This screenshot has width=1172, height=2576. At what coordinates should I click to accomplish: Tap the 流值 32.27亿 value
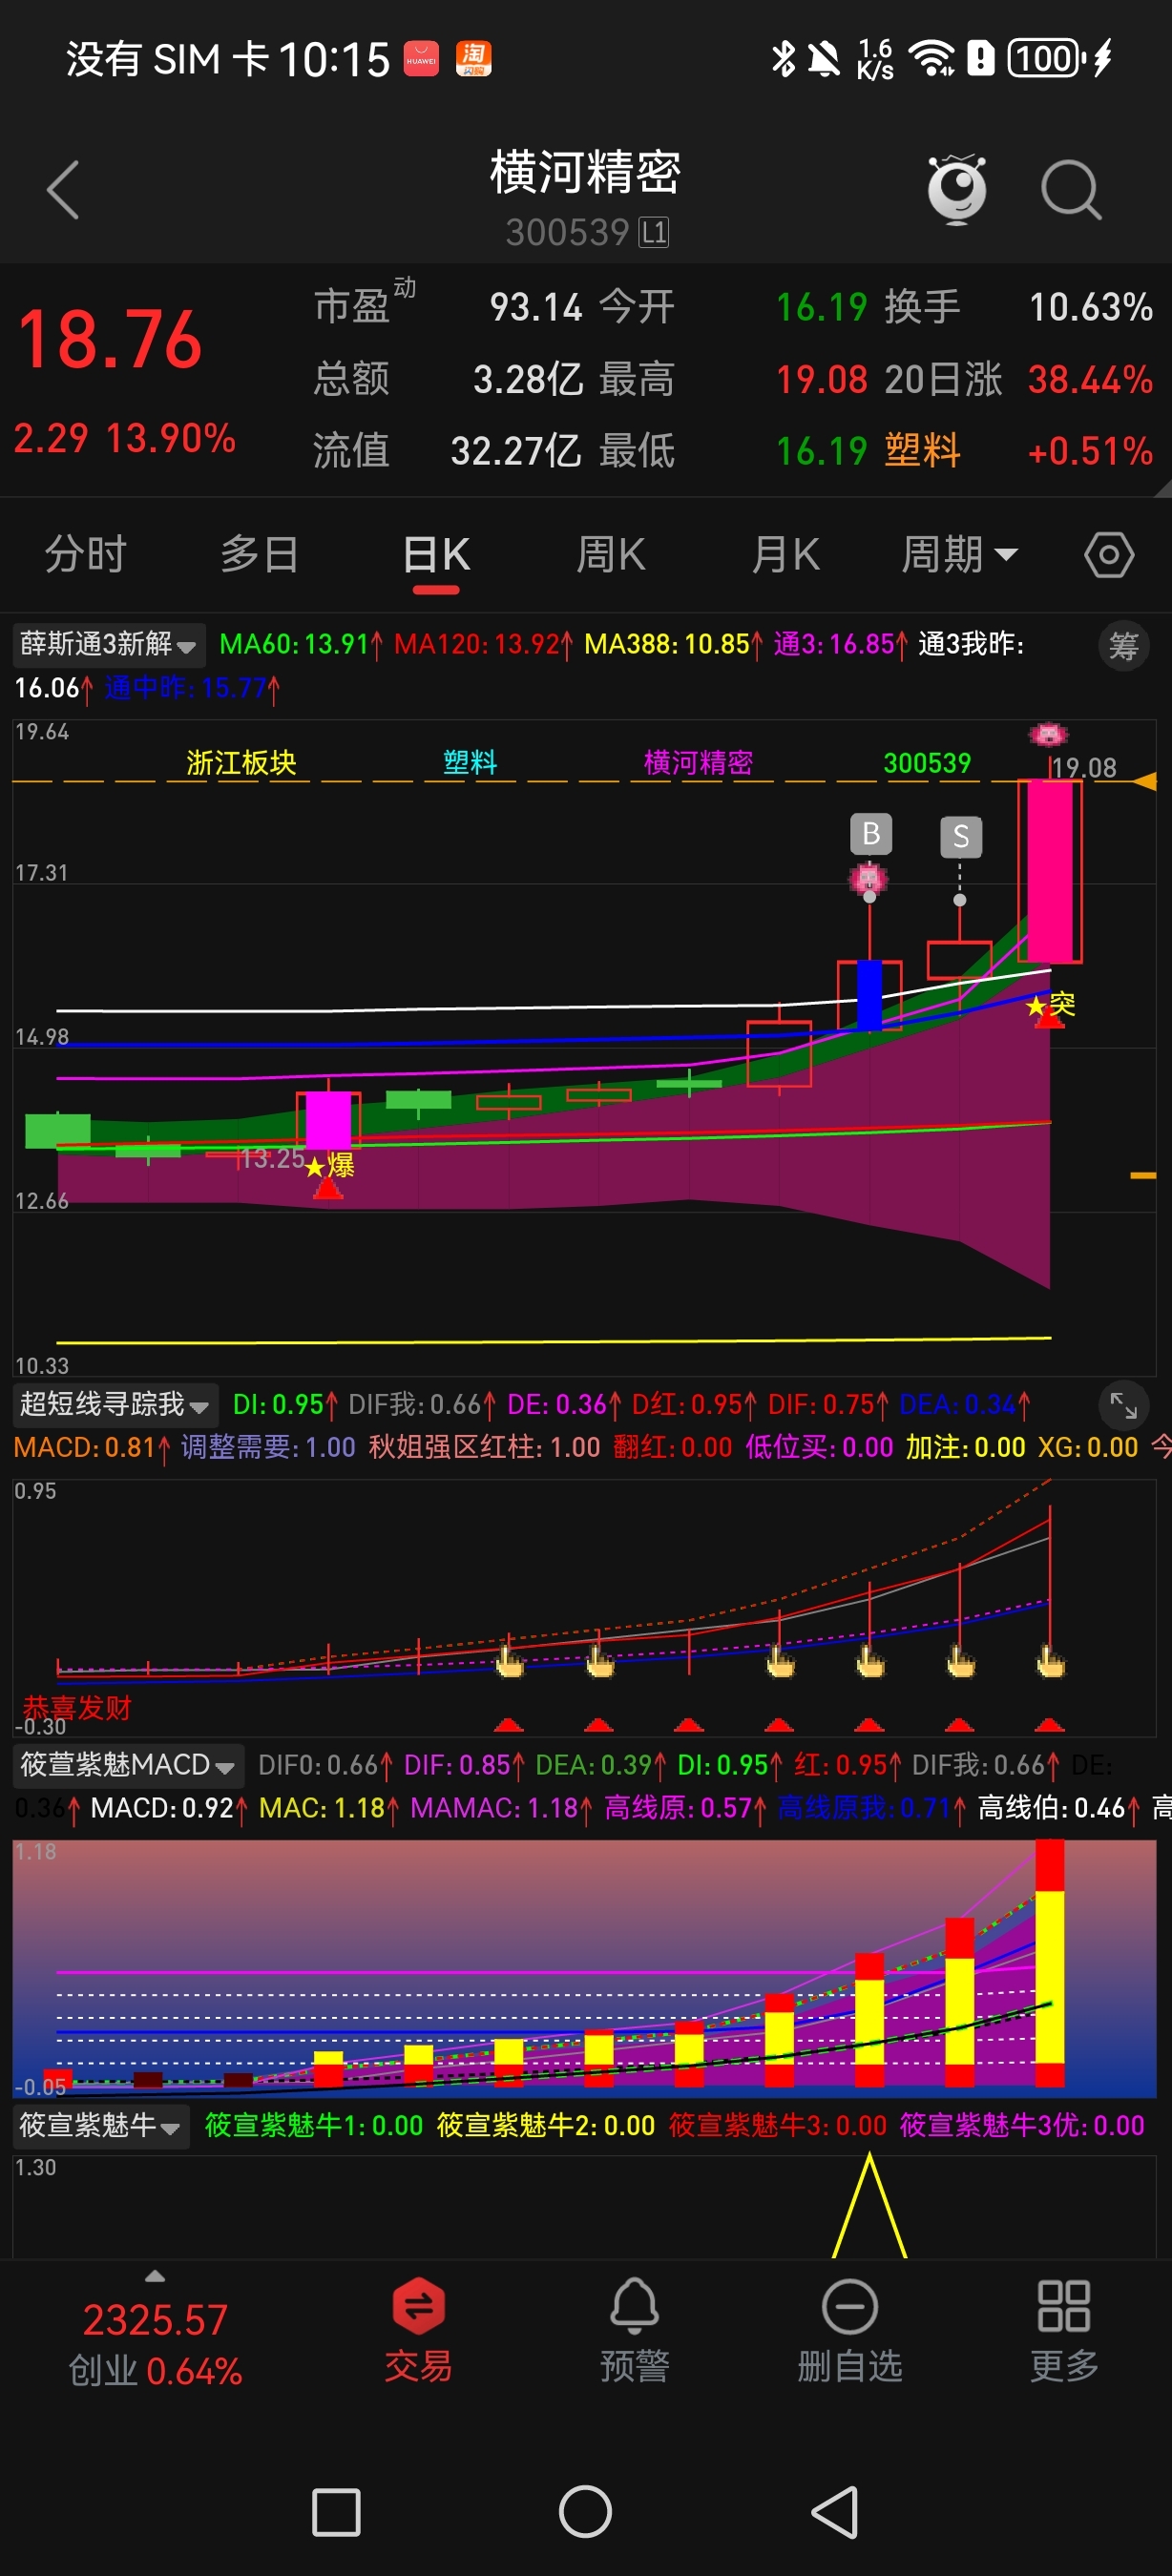[516, 451]
